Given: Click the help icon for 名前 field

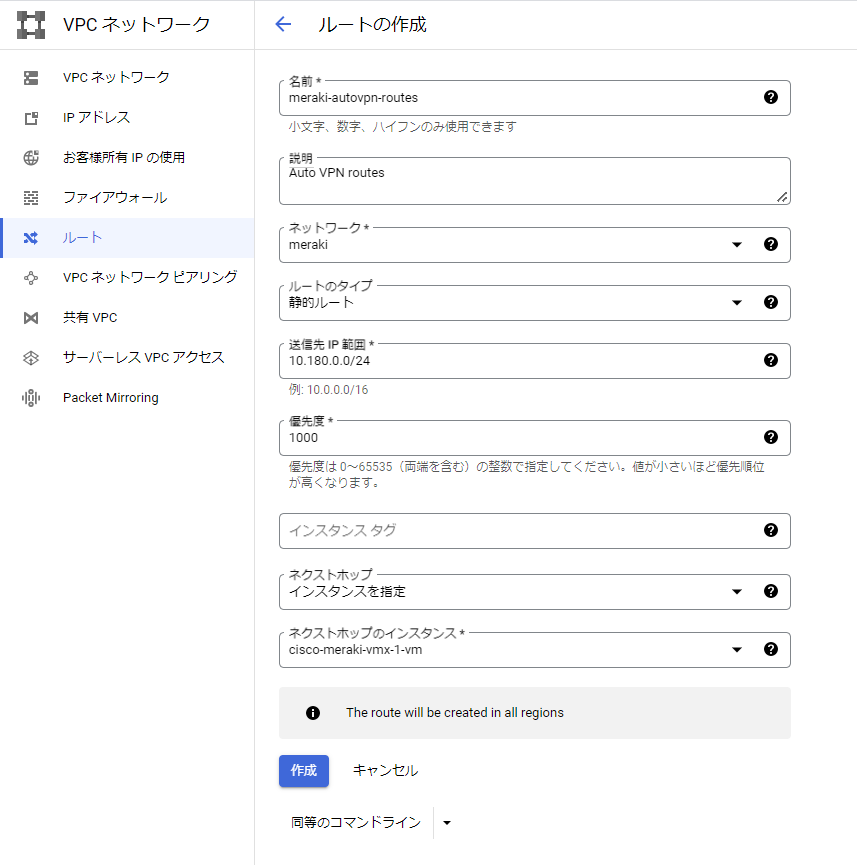Looking at the screenshot, I should coord(770,97).
